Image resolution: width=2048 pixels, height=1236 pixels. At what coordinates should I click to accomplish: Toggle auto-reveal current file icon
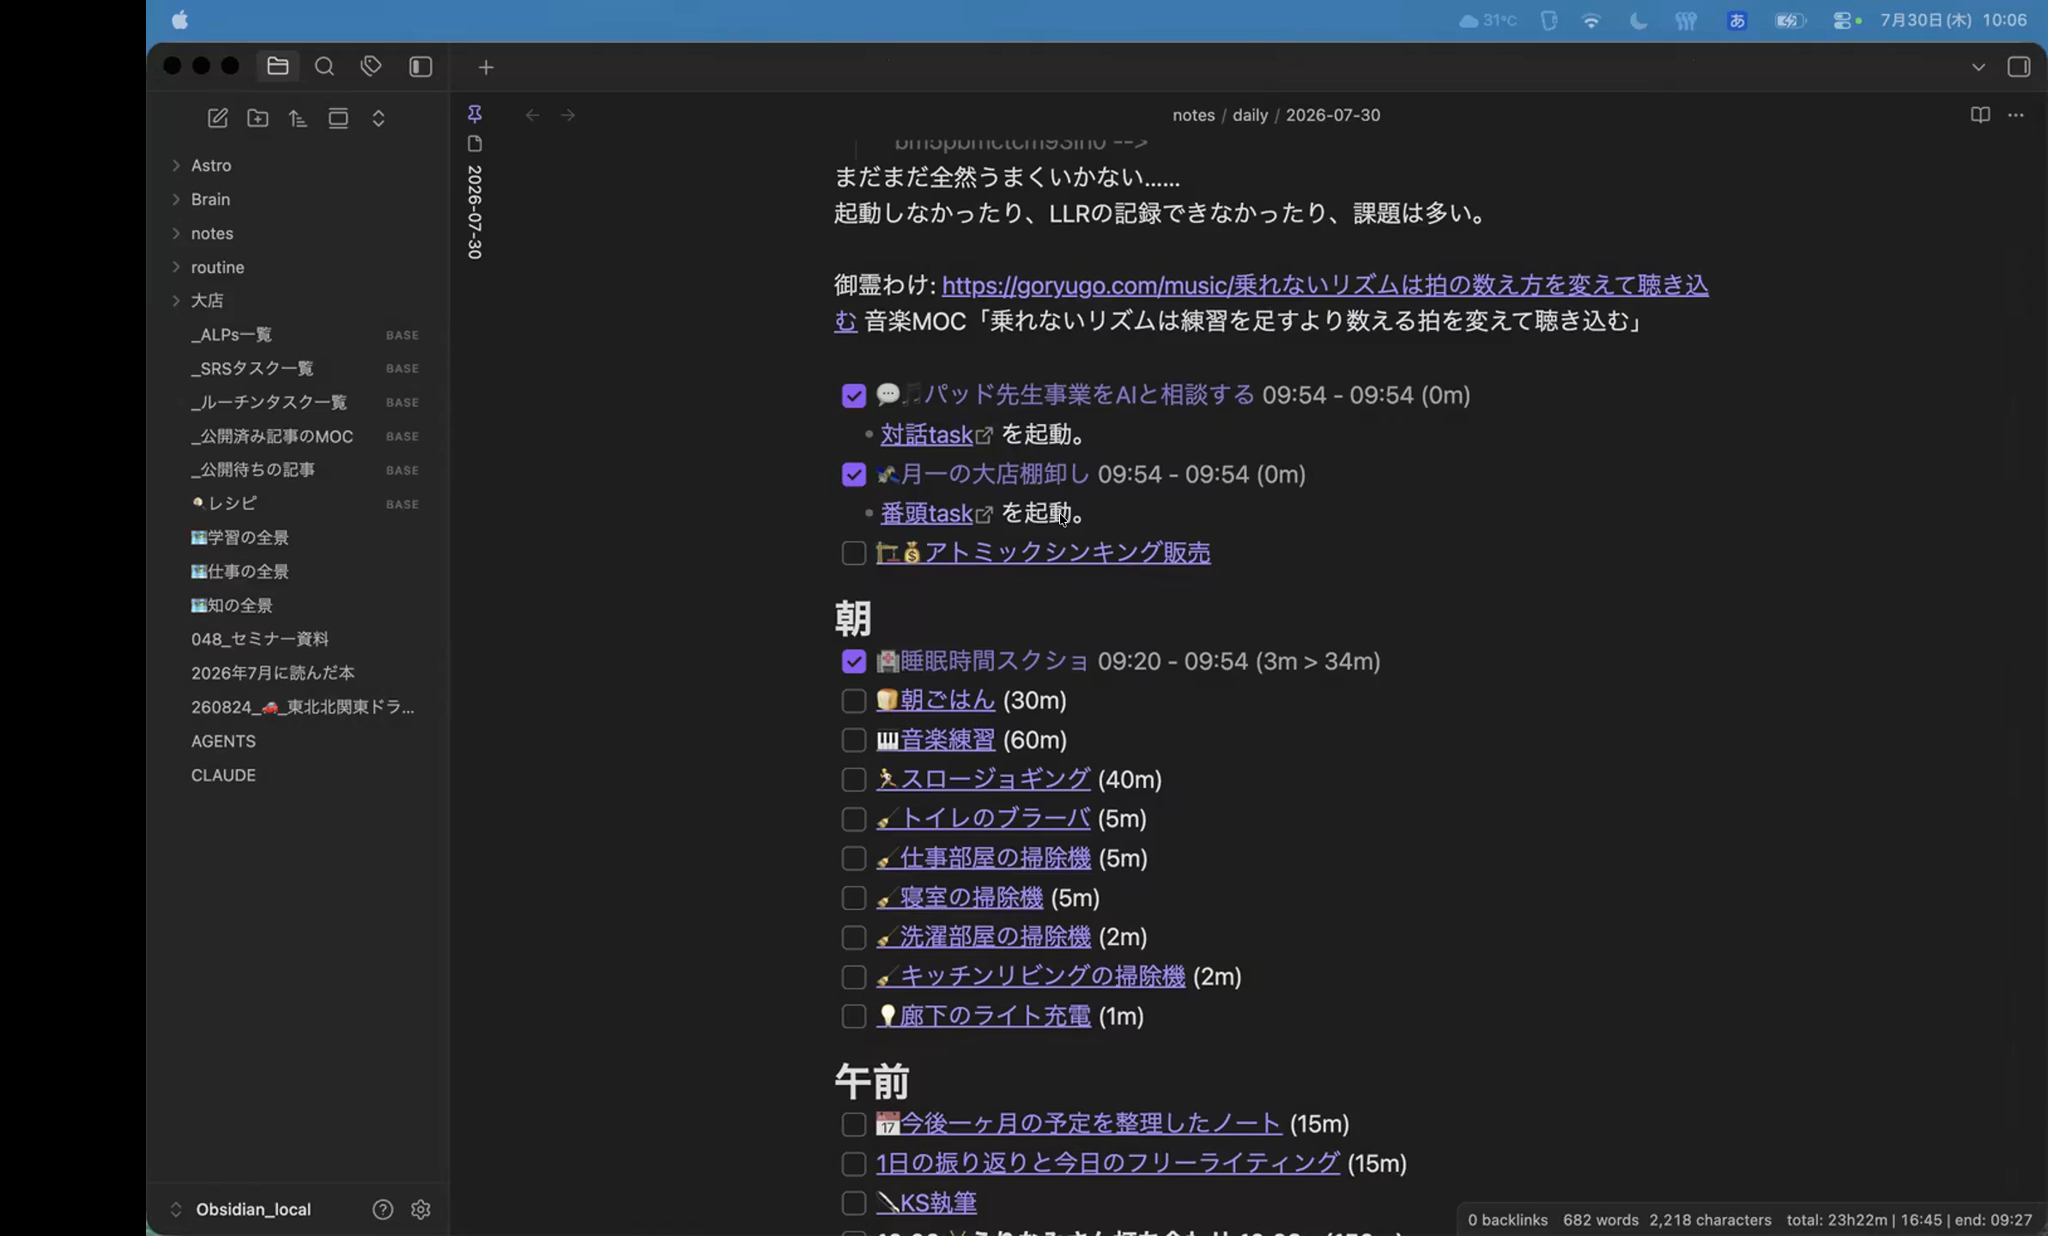point(338,118)
